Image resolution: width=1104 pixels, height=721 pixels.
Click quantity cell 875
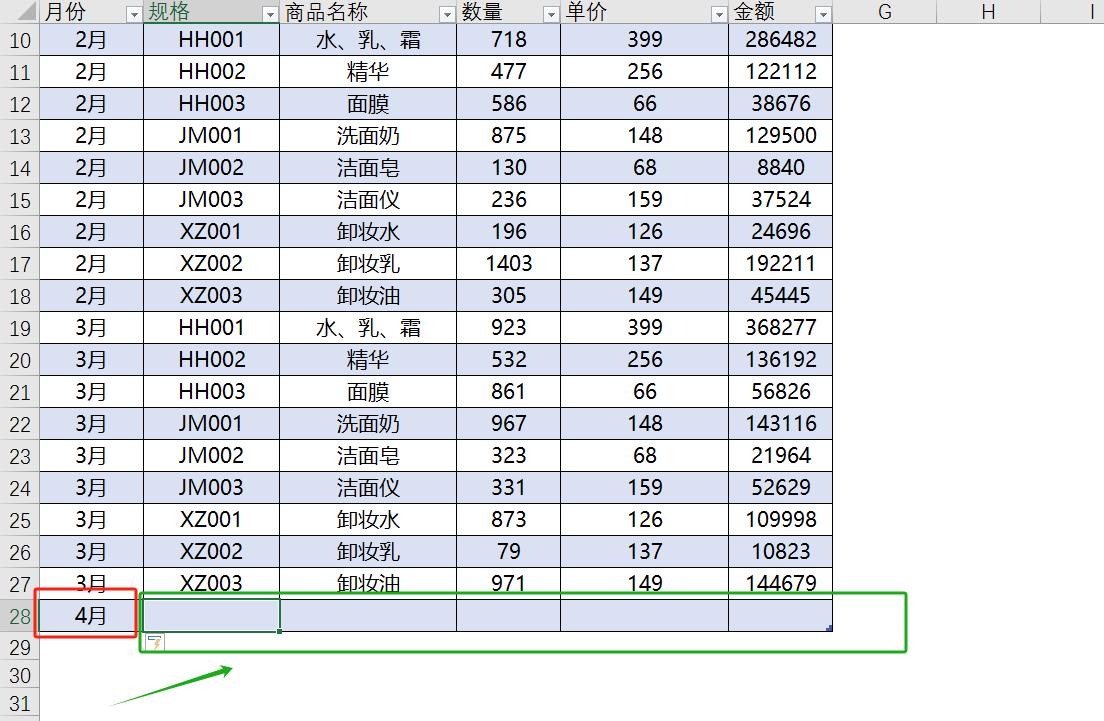point(508,136)
